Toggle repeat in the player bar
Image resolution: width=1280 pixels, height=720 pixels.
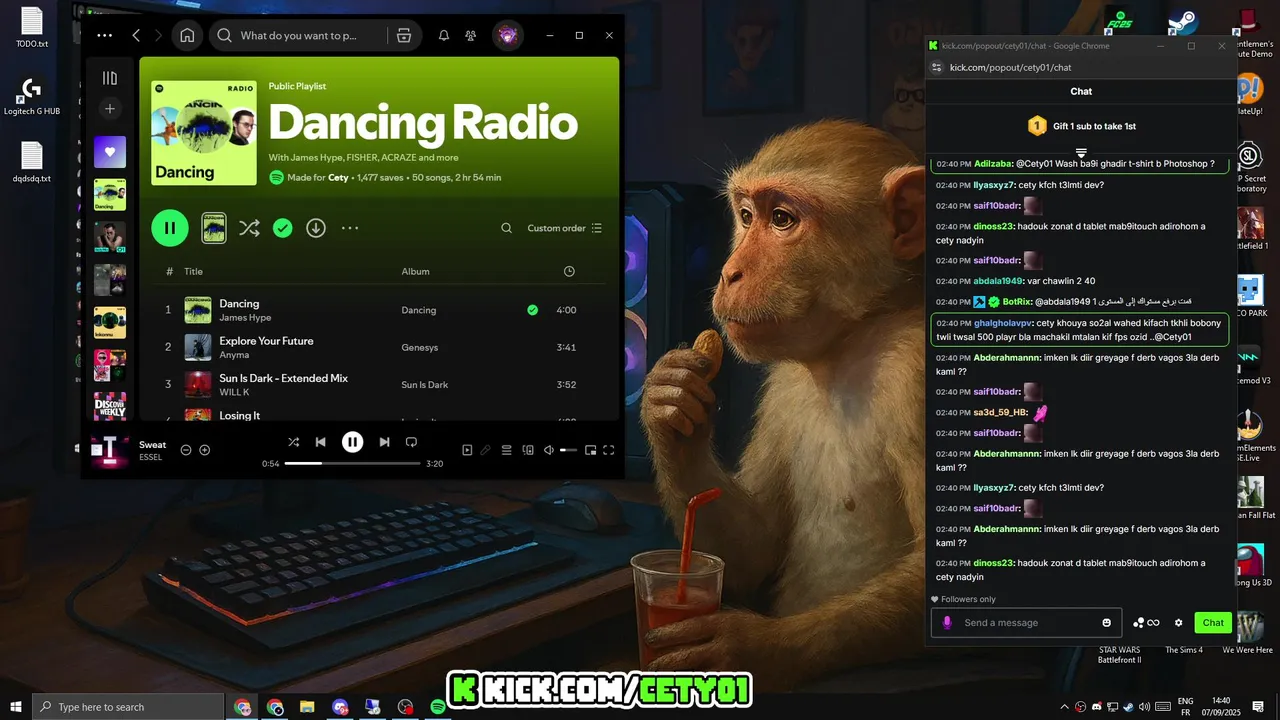[411, 442]
